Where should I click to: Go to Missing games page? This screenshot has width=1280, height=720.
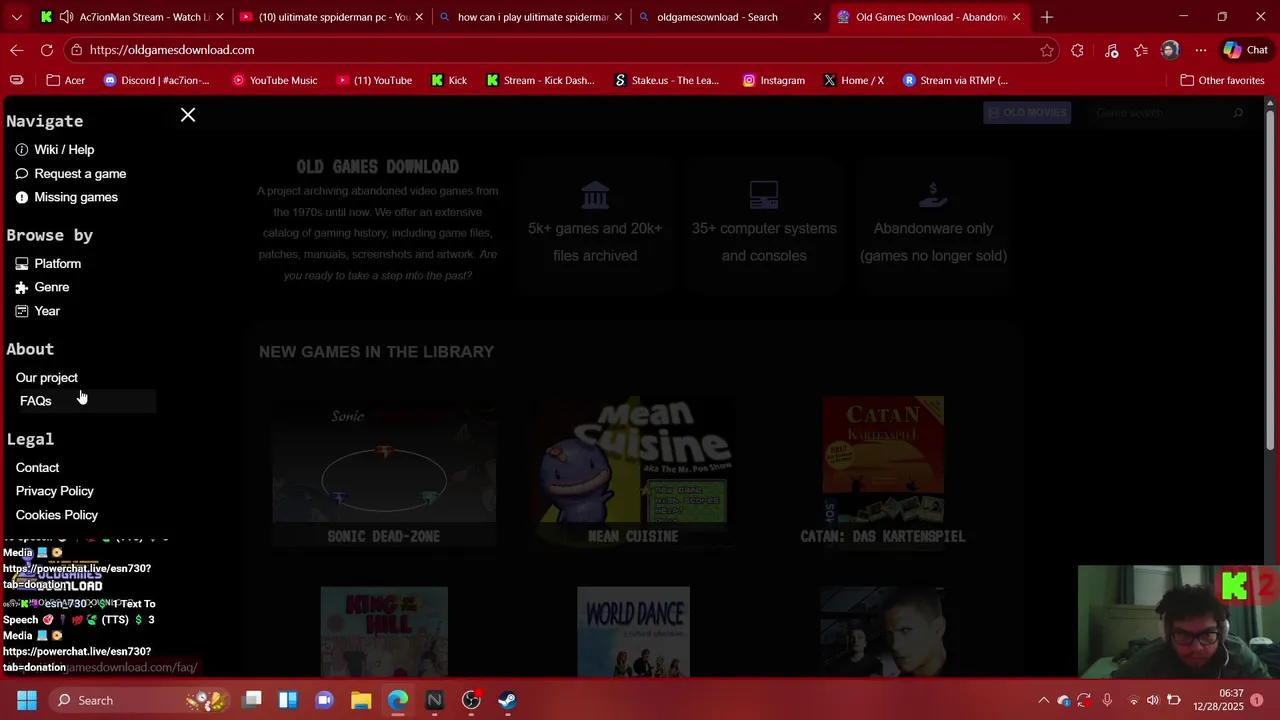[76, 197]
